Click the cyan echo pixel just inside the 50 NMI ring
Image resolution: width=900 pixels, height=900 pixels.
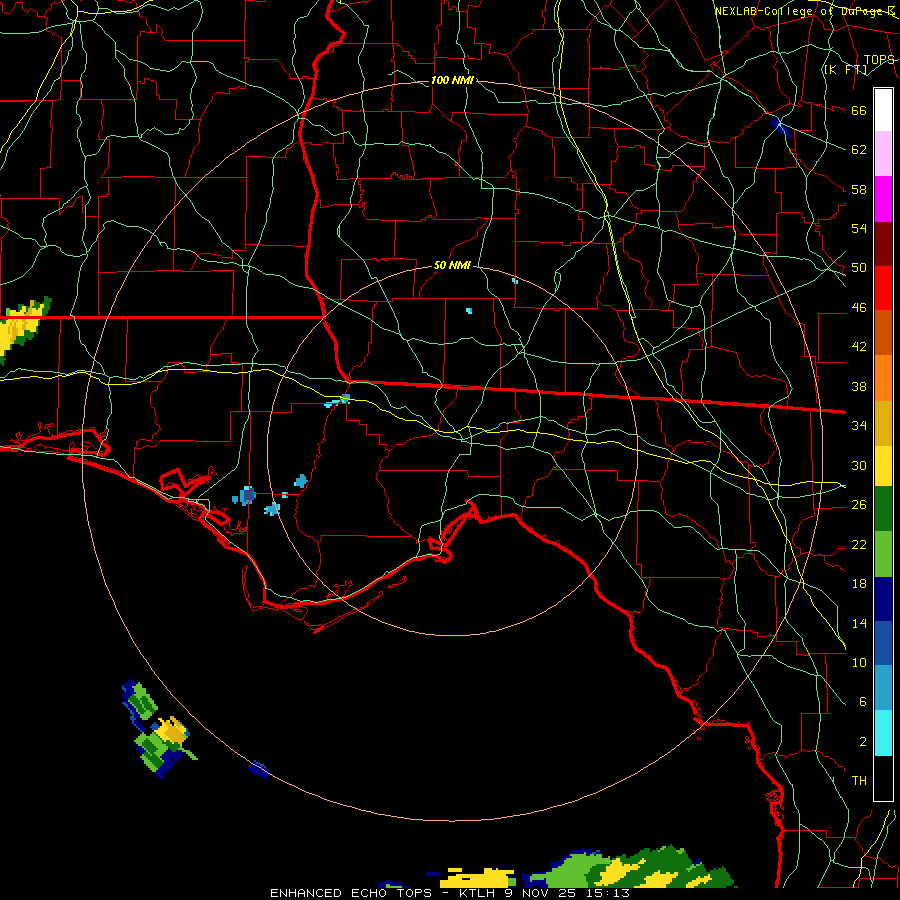click(469, 311)
